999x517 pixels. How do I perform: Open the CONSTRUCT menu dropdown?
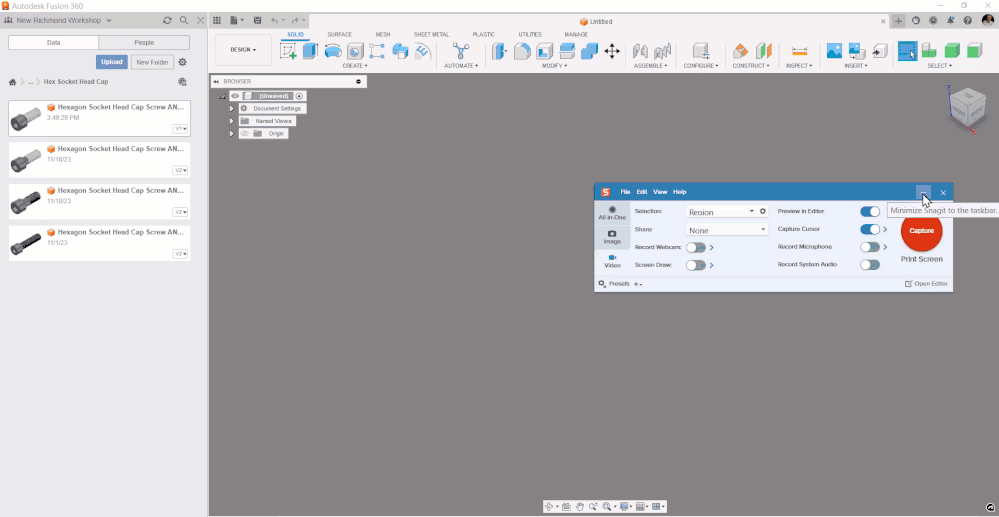(x=751, y=66)
